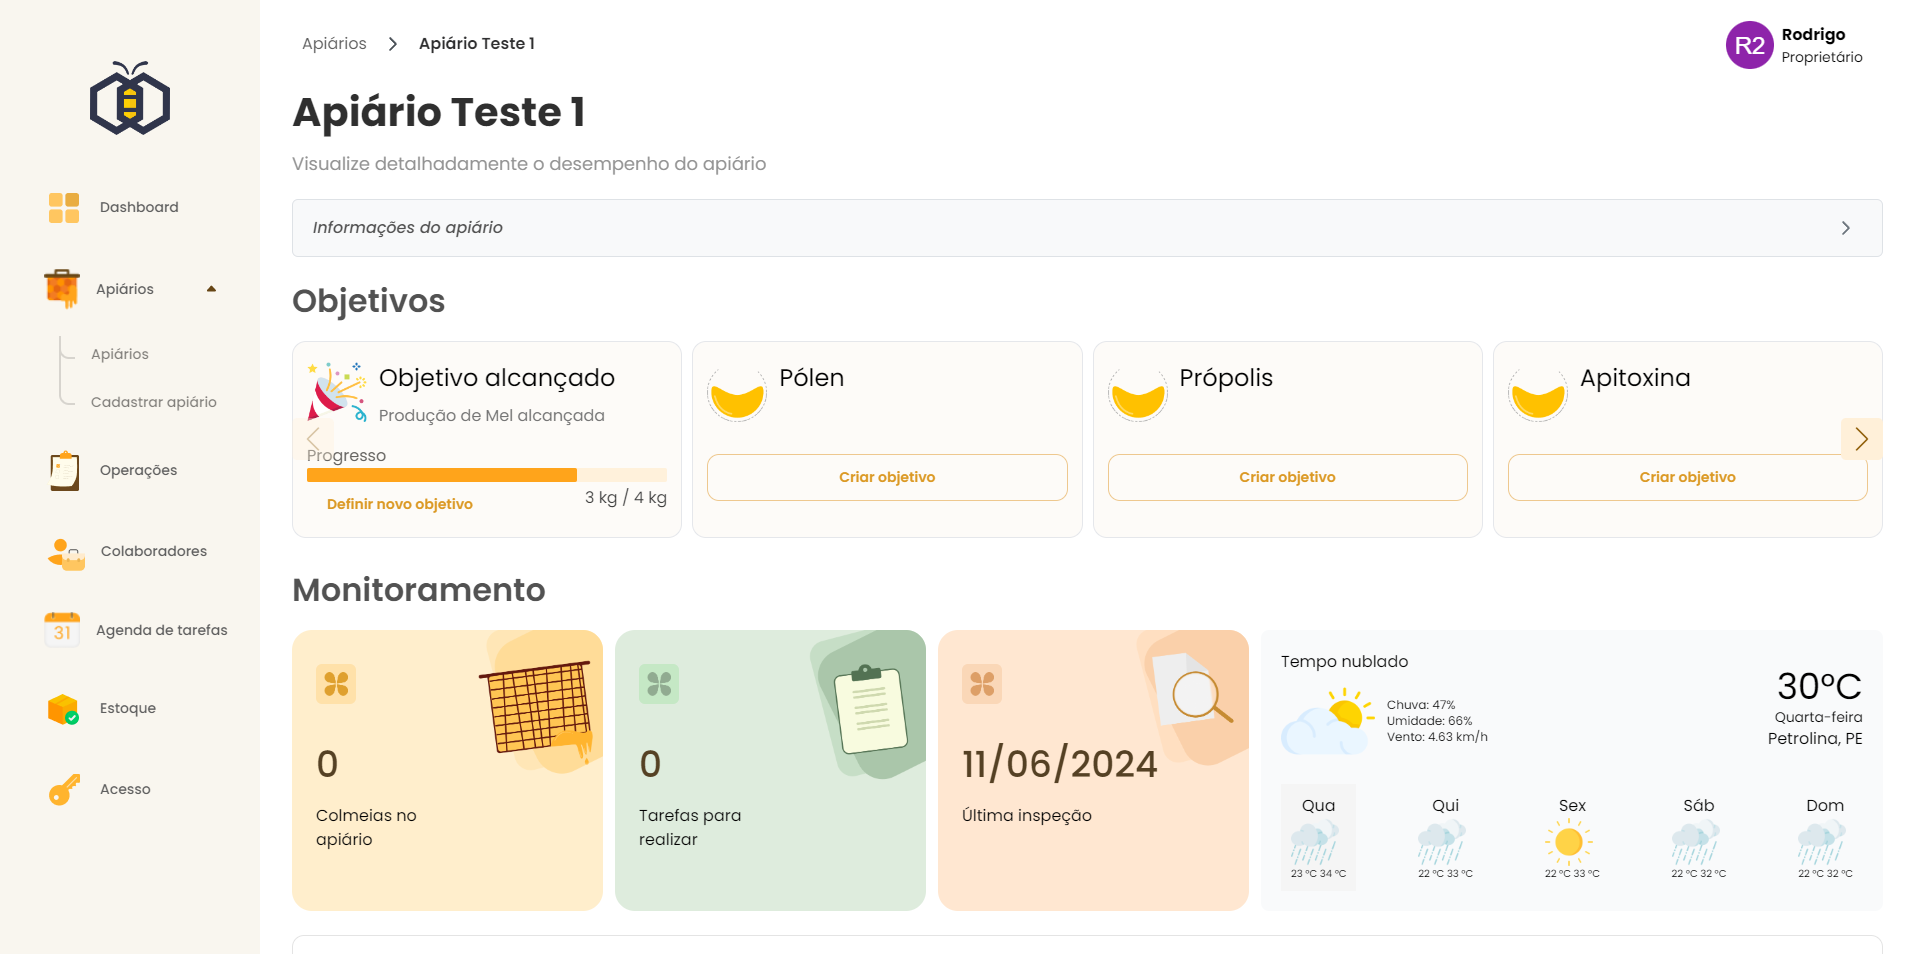Image resolution: width=1912 pixels, height=954 pixels.
Task: Click the Acesso key icon
Action: click(x=64, y=790)
